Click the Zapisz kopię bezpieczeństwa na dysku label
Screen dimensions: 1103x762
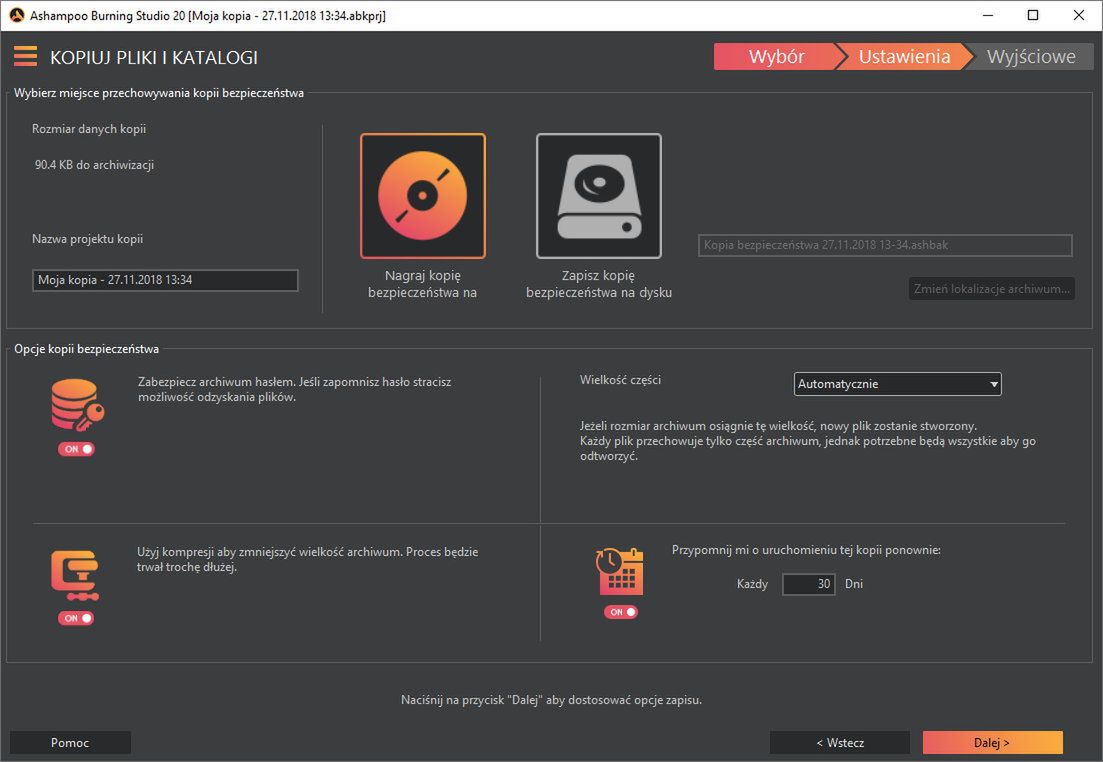coord(599,284)
